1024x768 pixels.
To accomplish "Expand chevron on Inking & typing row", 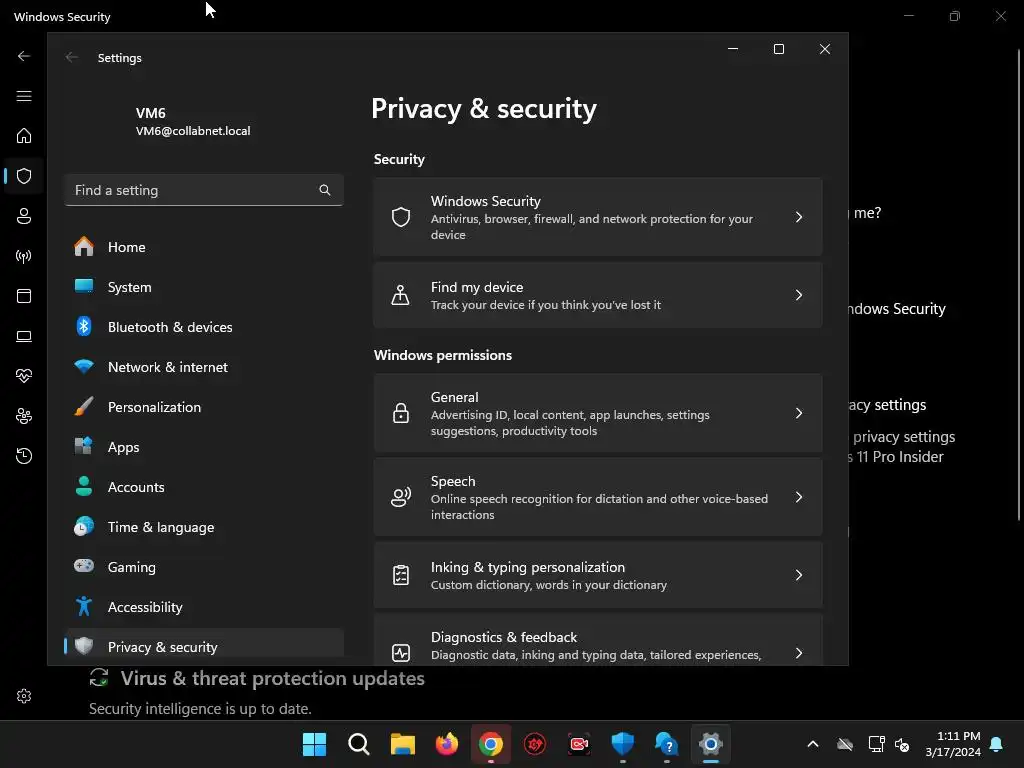I will 799,575.
